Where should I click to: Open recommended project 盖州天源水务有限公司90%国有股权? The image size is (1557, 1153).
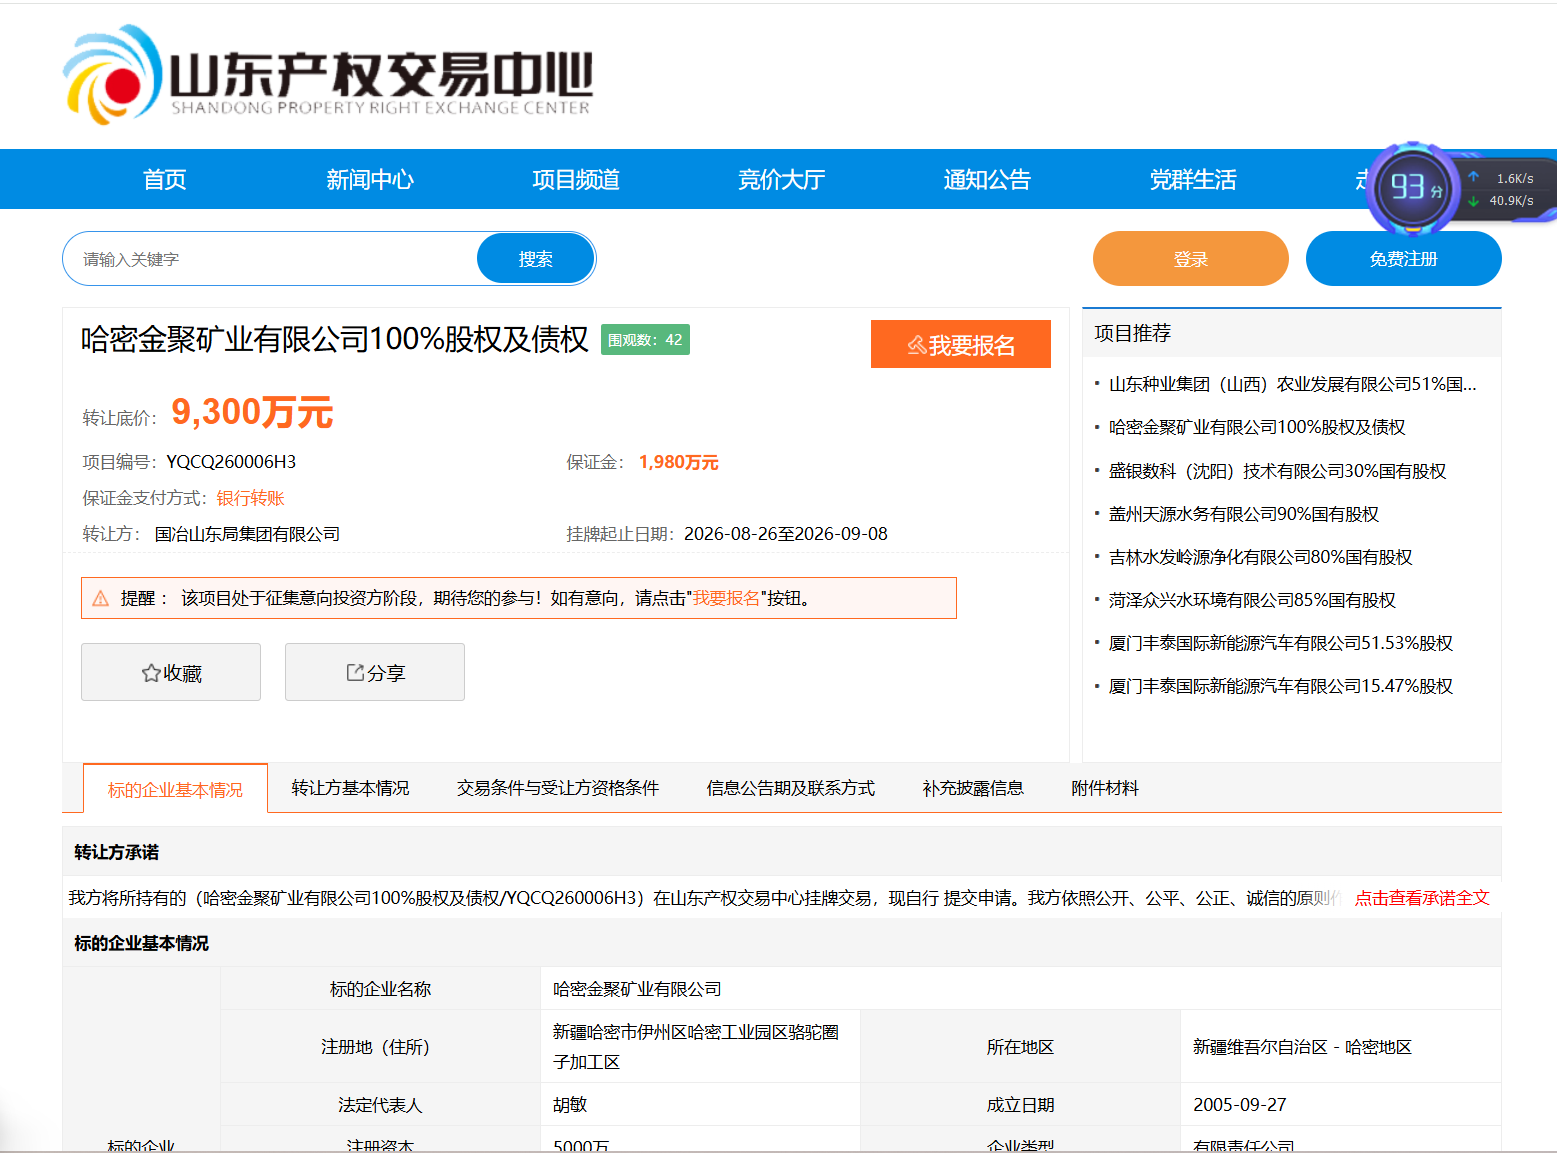(x=1244, y=514)
